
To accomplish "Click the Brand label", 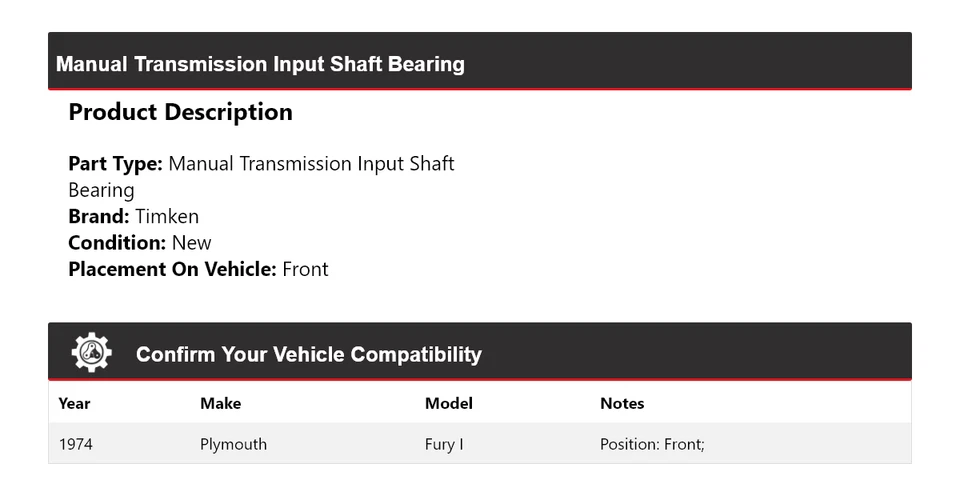I will tap(98, 216).
